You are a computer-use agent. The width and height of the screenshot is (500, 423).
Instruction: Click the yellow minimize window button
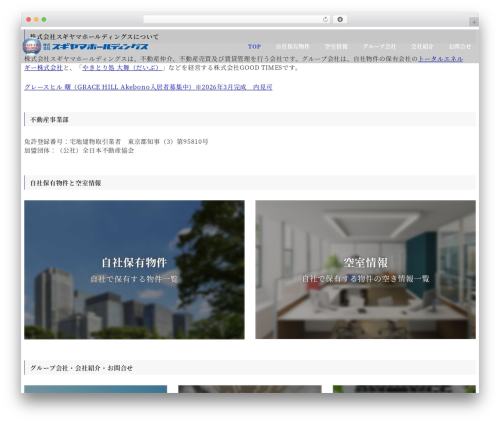[x=36, y=20]
